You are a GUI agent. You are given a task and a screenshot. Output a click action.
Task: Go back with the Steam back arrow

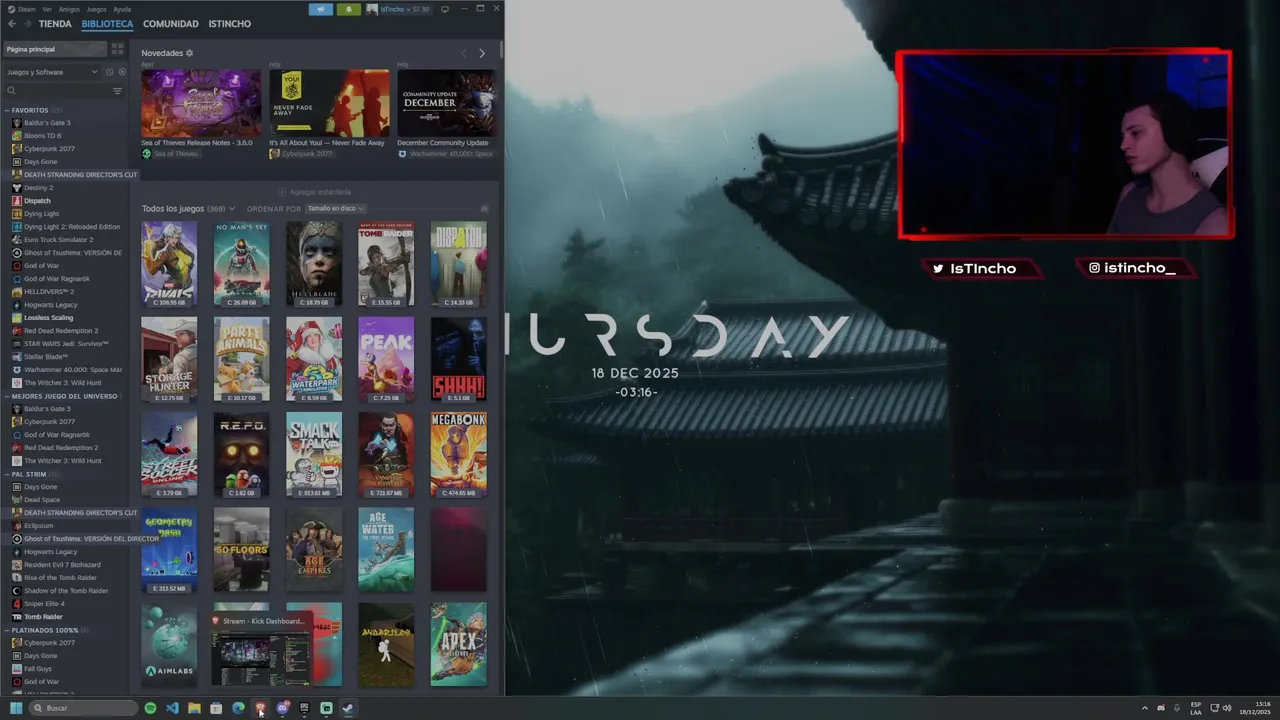(x=12, y=23)
